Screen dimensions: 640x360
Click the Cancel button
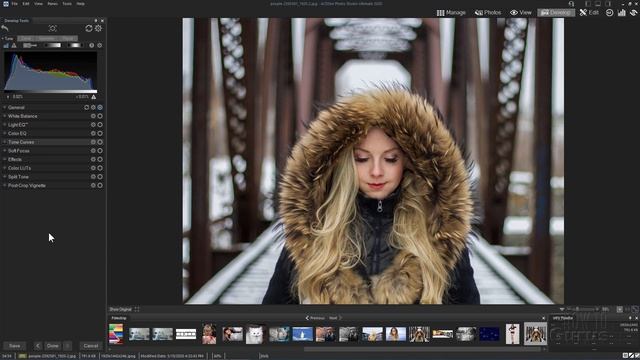point(91,346)
